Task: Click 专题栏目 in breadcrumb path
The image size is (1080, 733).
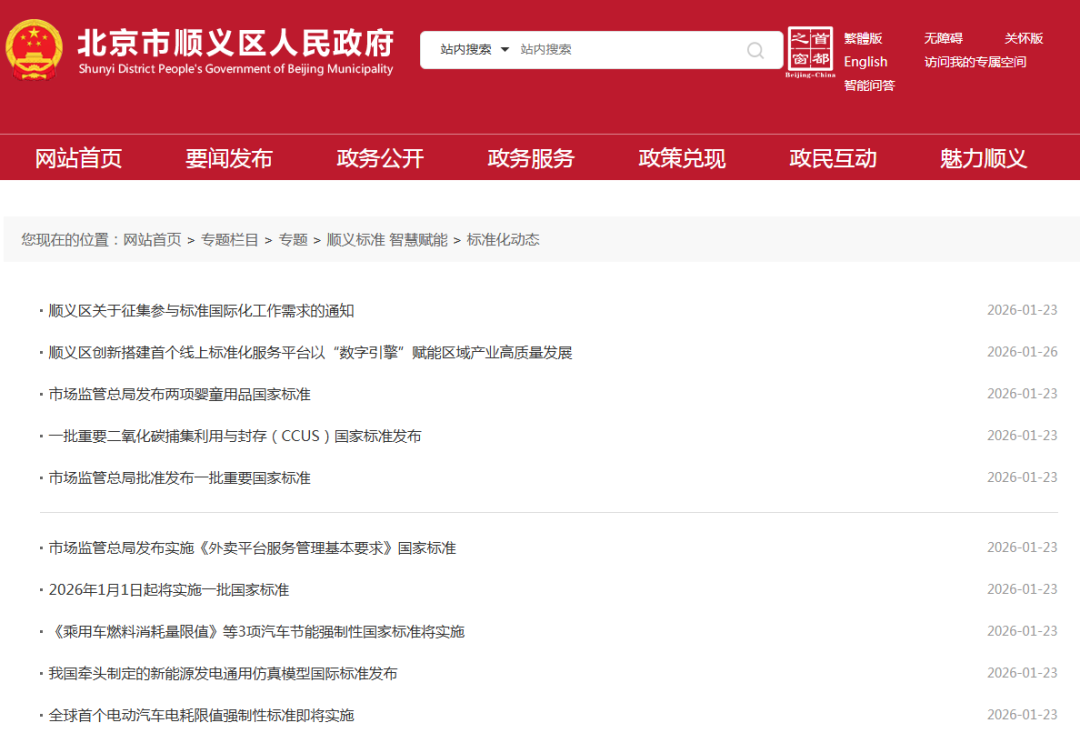Action: pos(229,240)
